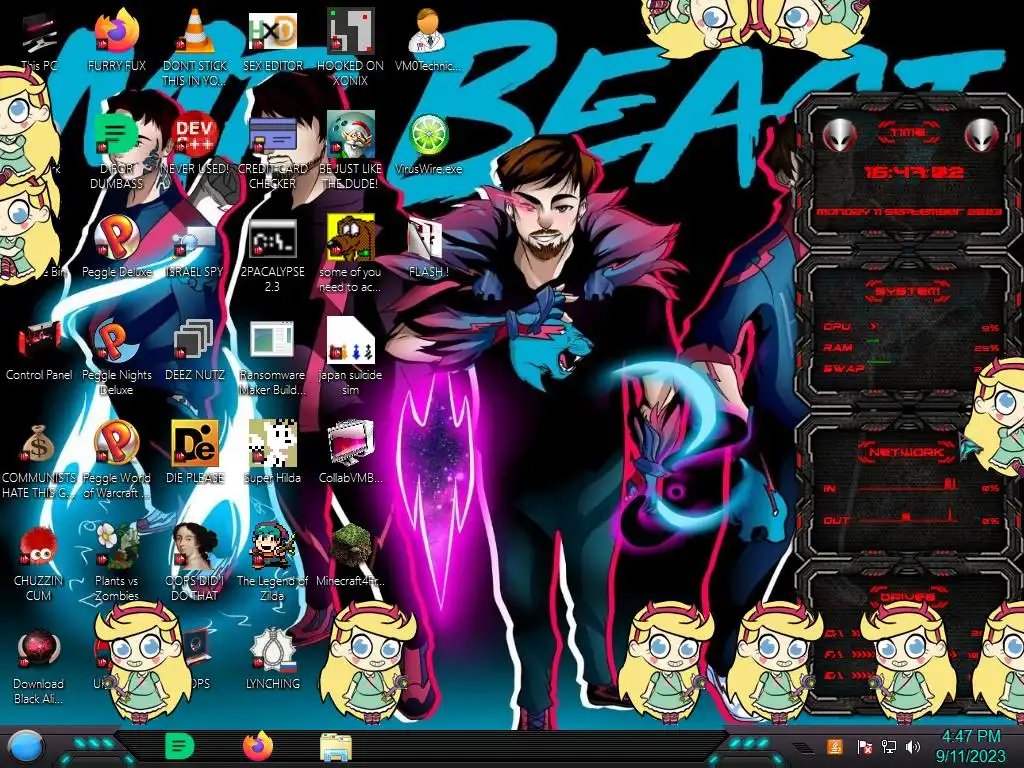Click the NETWORK header on the widget

907,452
